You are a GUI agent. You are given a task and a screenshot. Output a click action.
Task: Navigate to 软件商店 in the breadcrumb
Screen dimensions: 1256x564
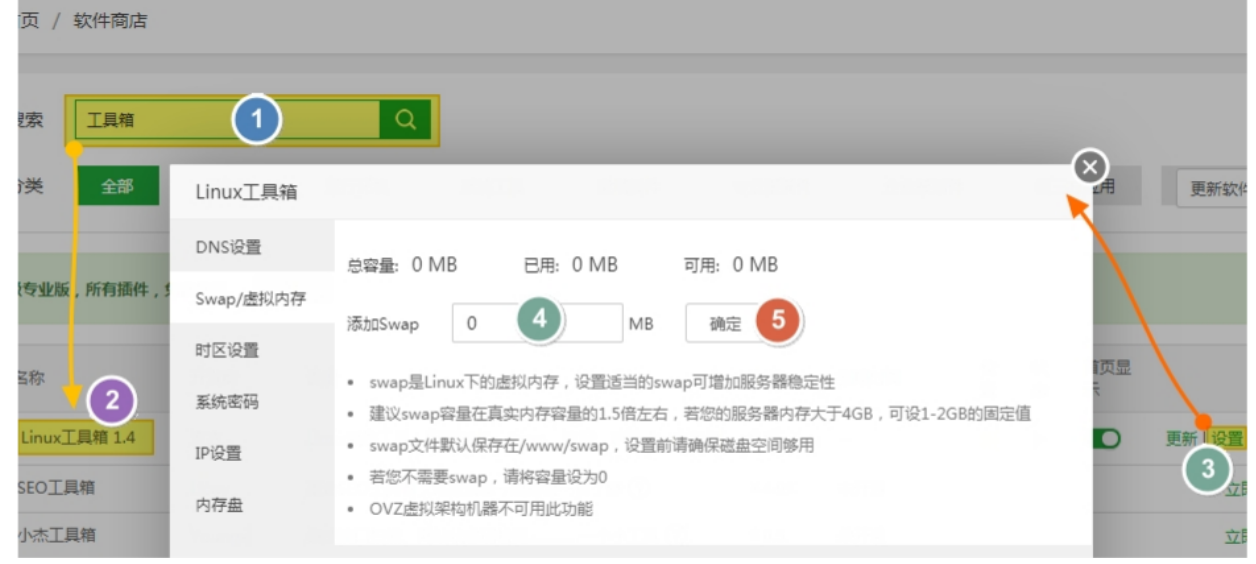point(110,21)
